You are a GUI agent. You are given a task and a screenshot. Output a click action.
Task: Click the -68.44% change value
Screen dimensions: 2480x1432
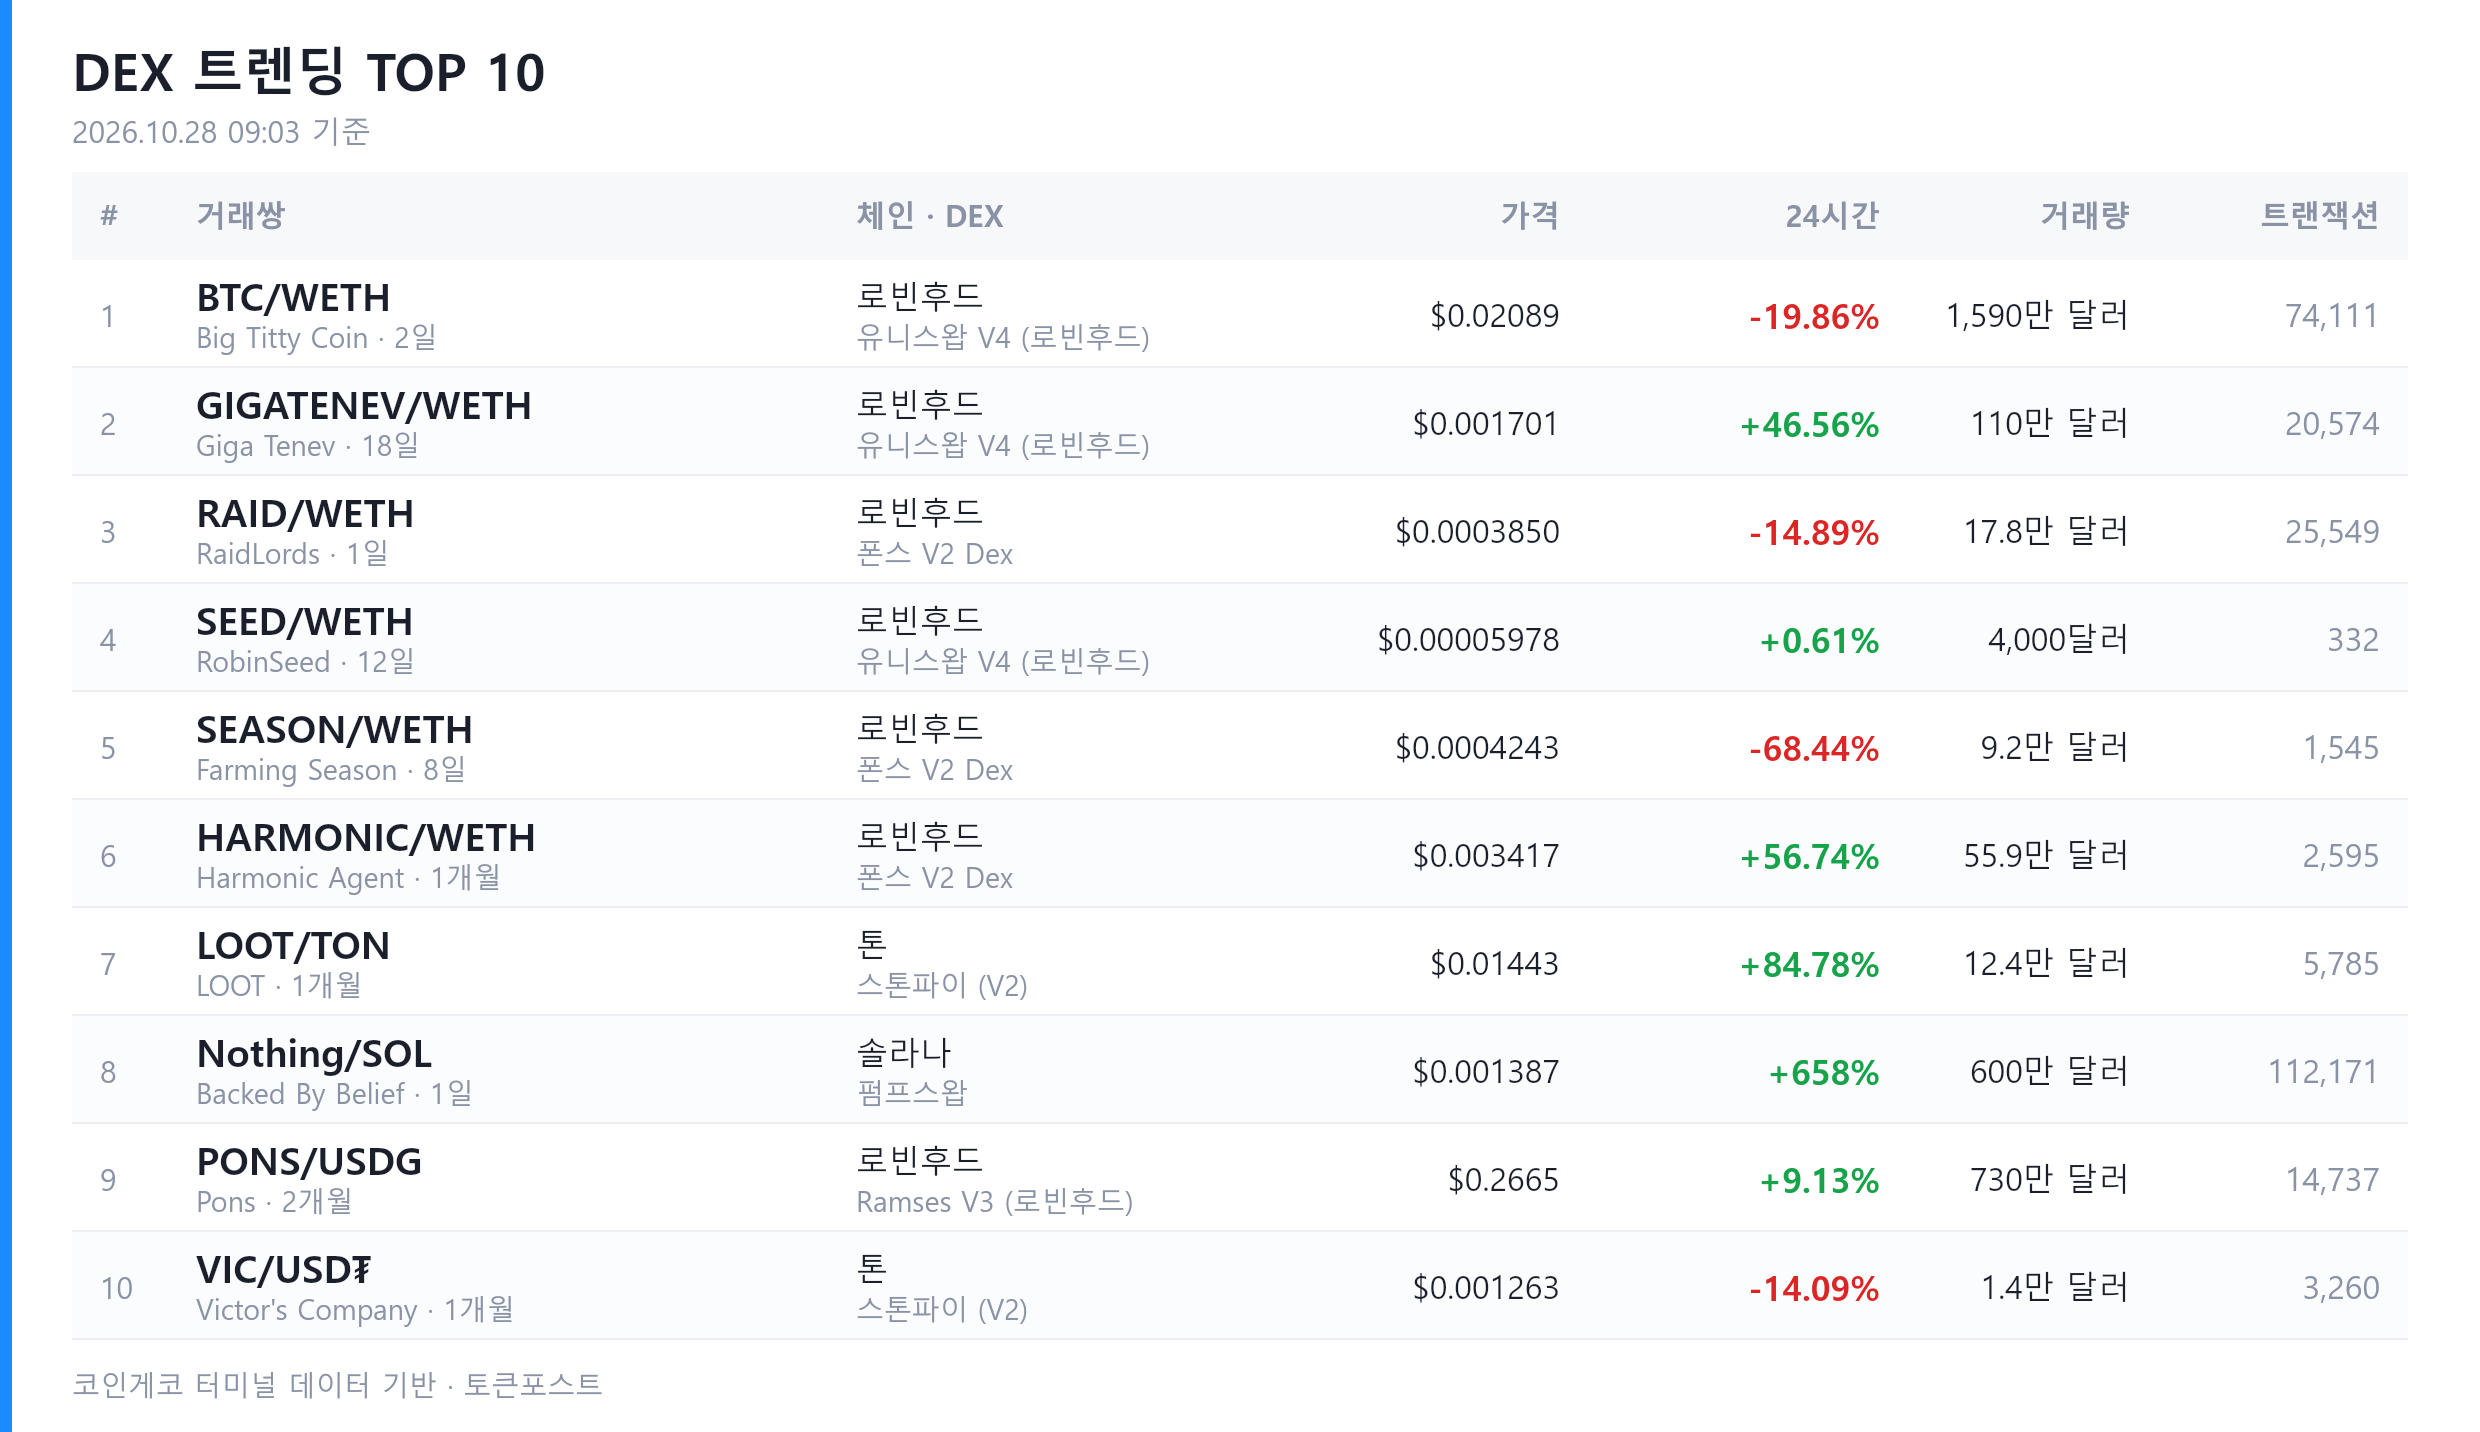click(1814, 749)
